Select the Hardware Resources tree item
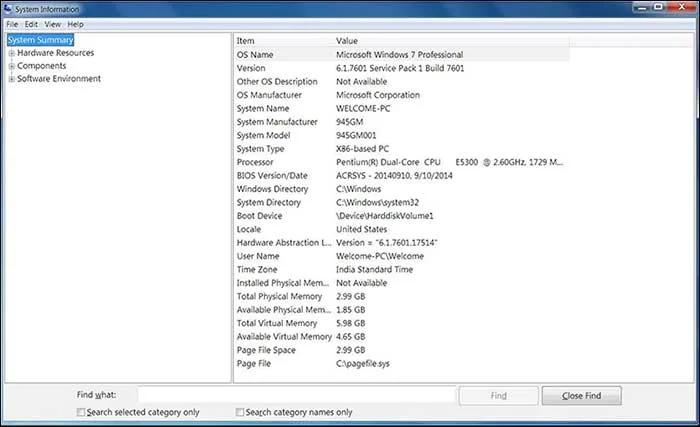The image size is (700, 427). (x=56, y=53)
